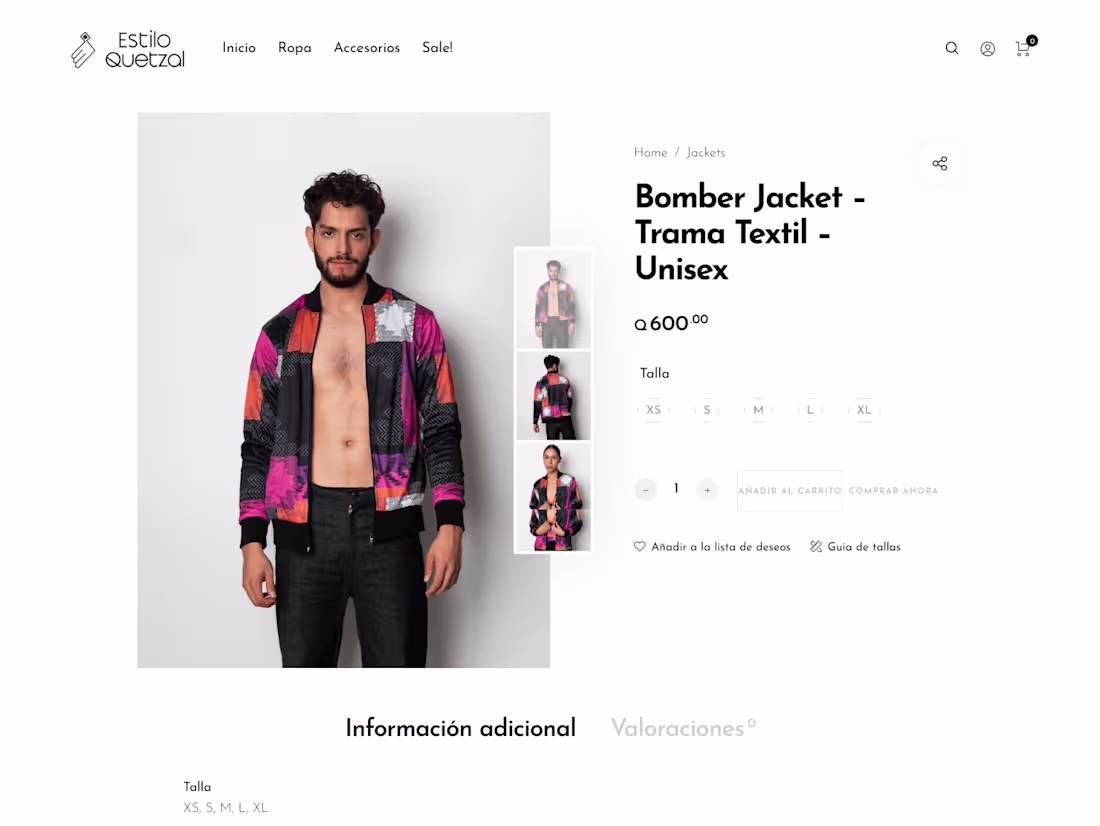Pick size L option
The width and height of the screenshot is (1100, 826).
pos(810,410)
